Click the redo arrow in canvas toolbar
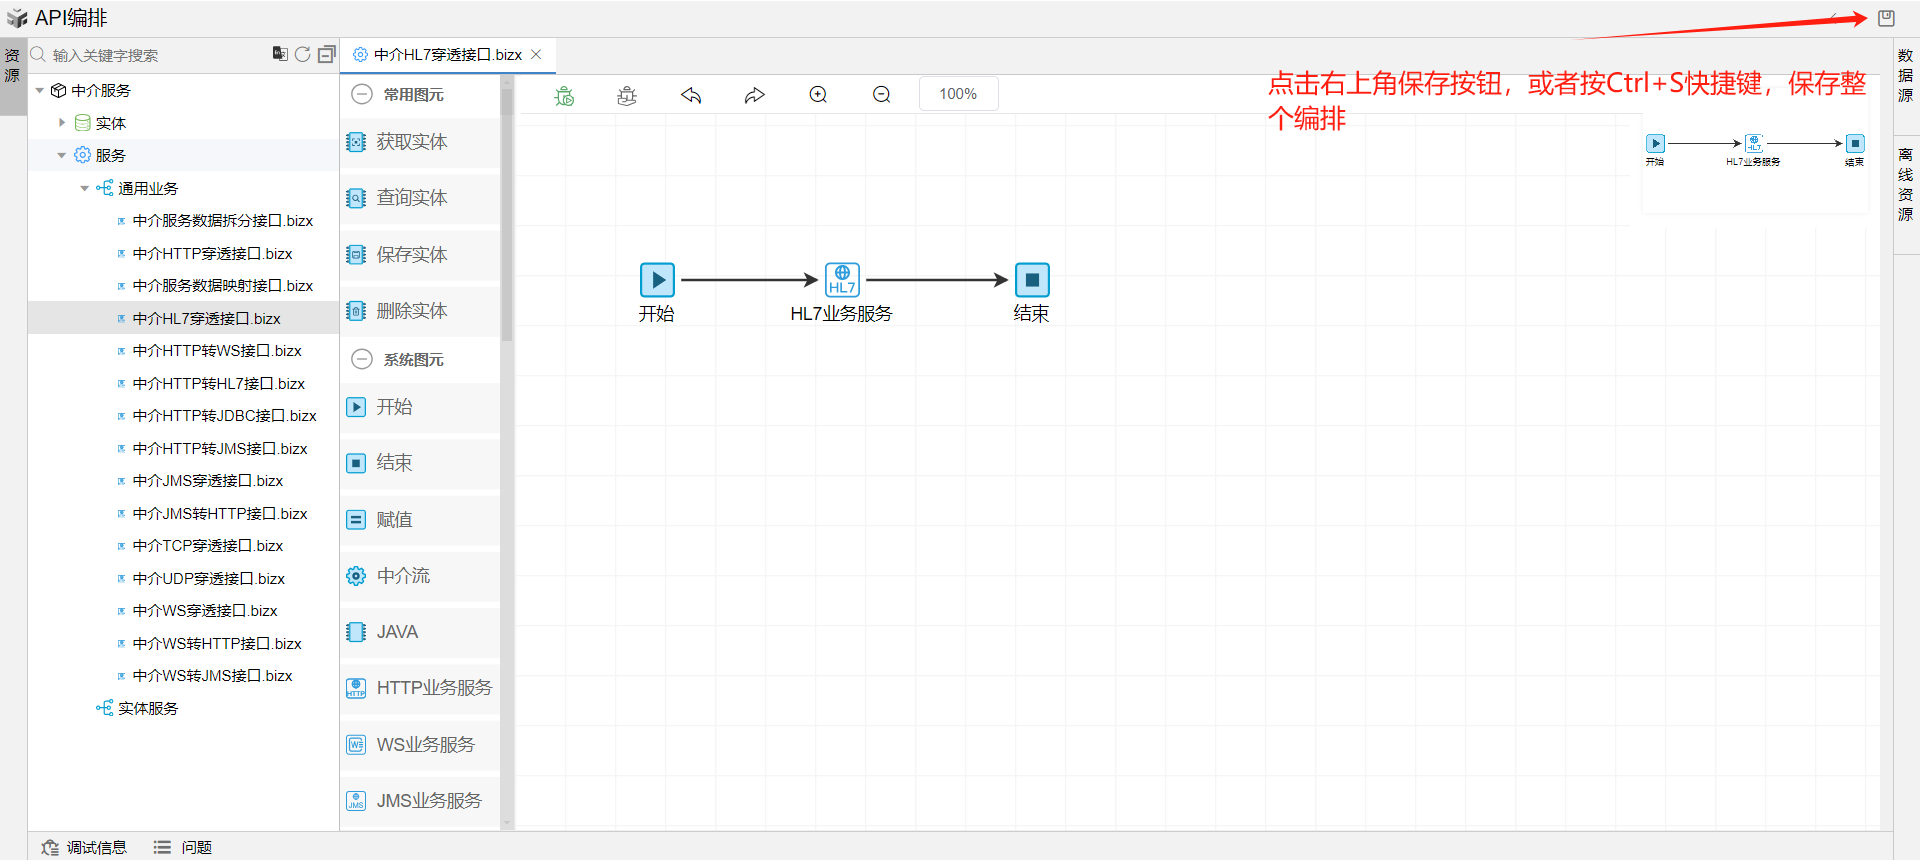Image resolution: width=1920 pixels, height=860 pixels. coord(754,95)
